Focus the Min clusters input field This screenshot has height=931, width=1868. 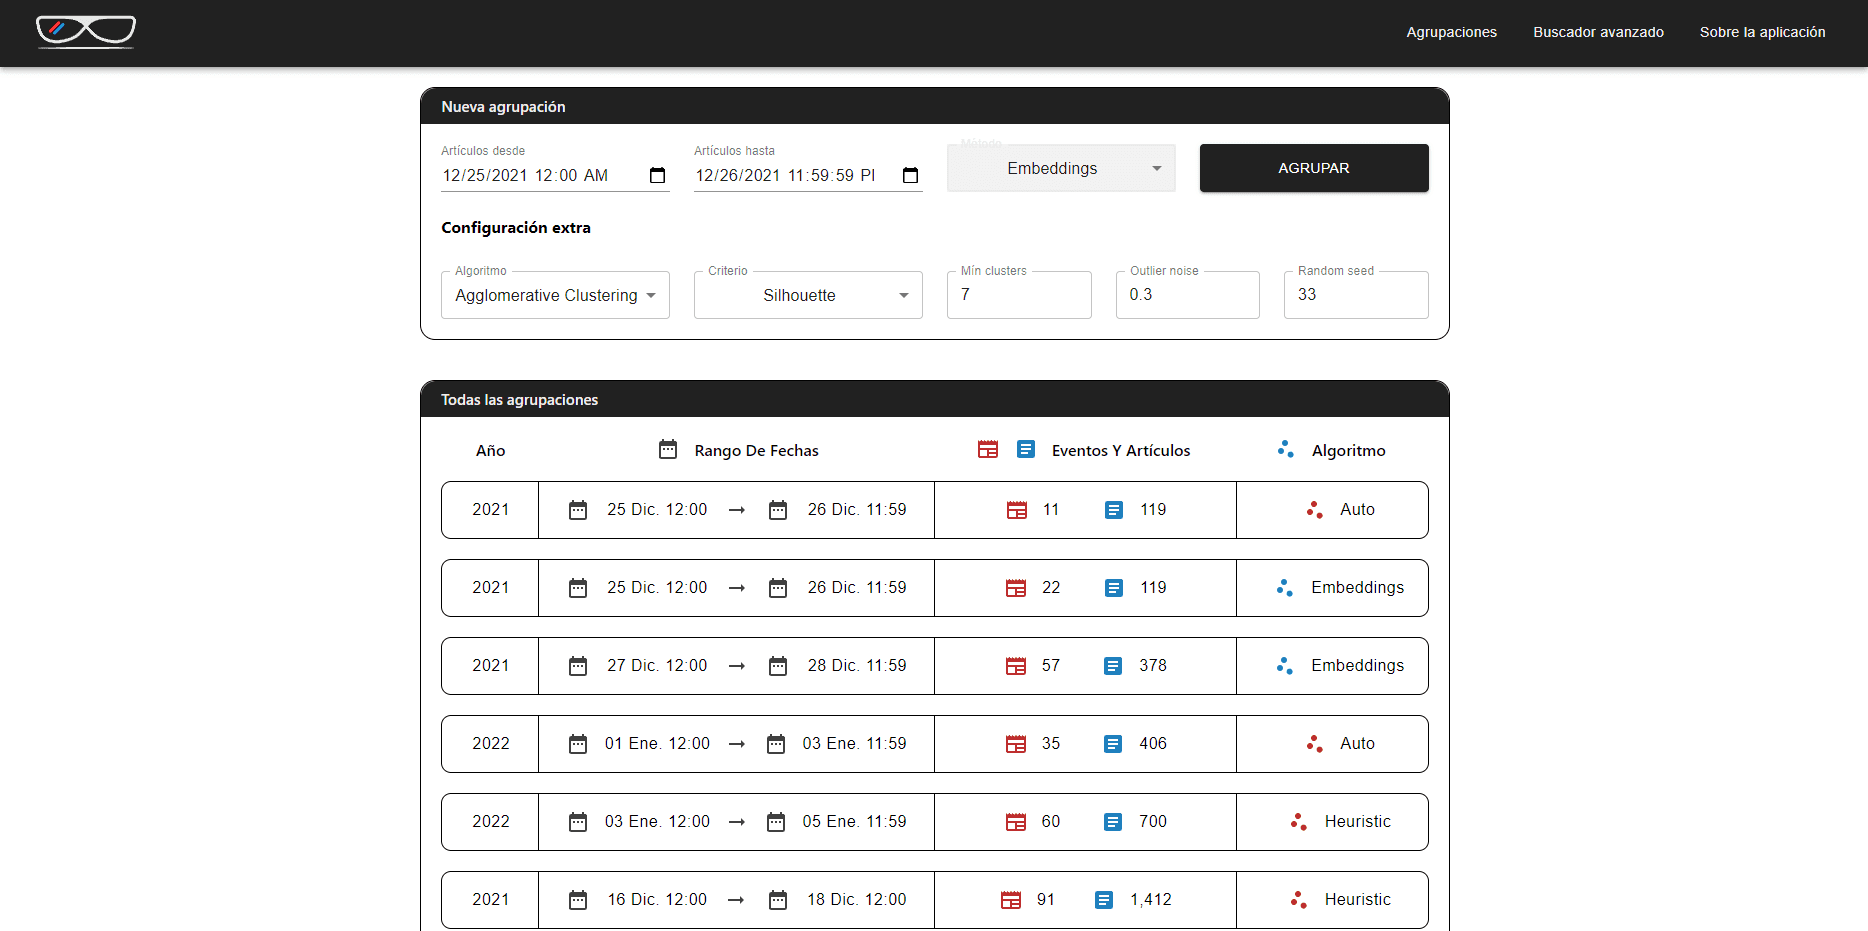click(x=1019, y=295)
